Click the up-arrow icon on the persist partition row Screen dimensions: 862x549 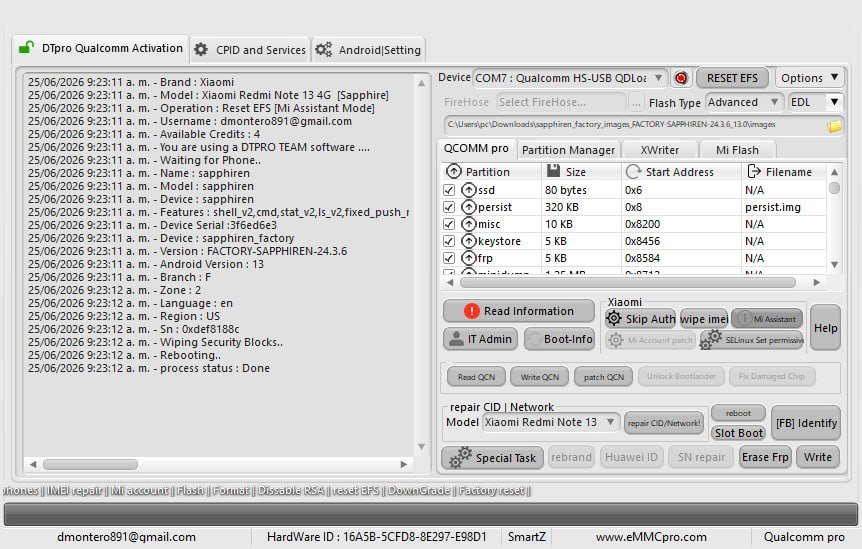click(468, 207)
